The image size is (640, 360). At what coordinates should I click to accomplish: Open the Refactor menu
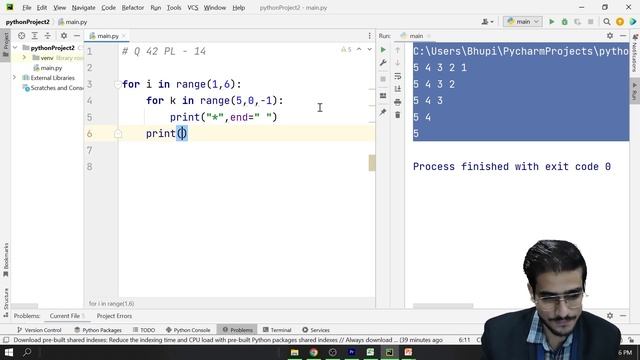(133, 7)
